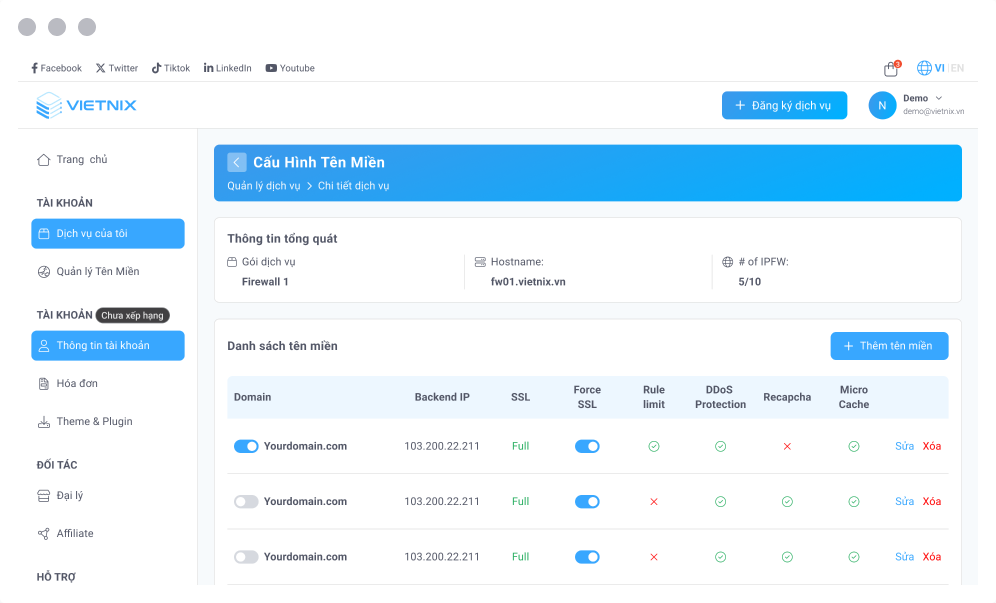Disable the first Yourdomain.com domain toggle
Image resolution: width=996 pixels, height=603 pixels.
pos(246,446)
